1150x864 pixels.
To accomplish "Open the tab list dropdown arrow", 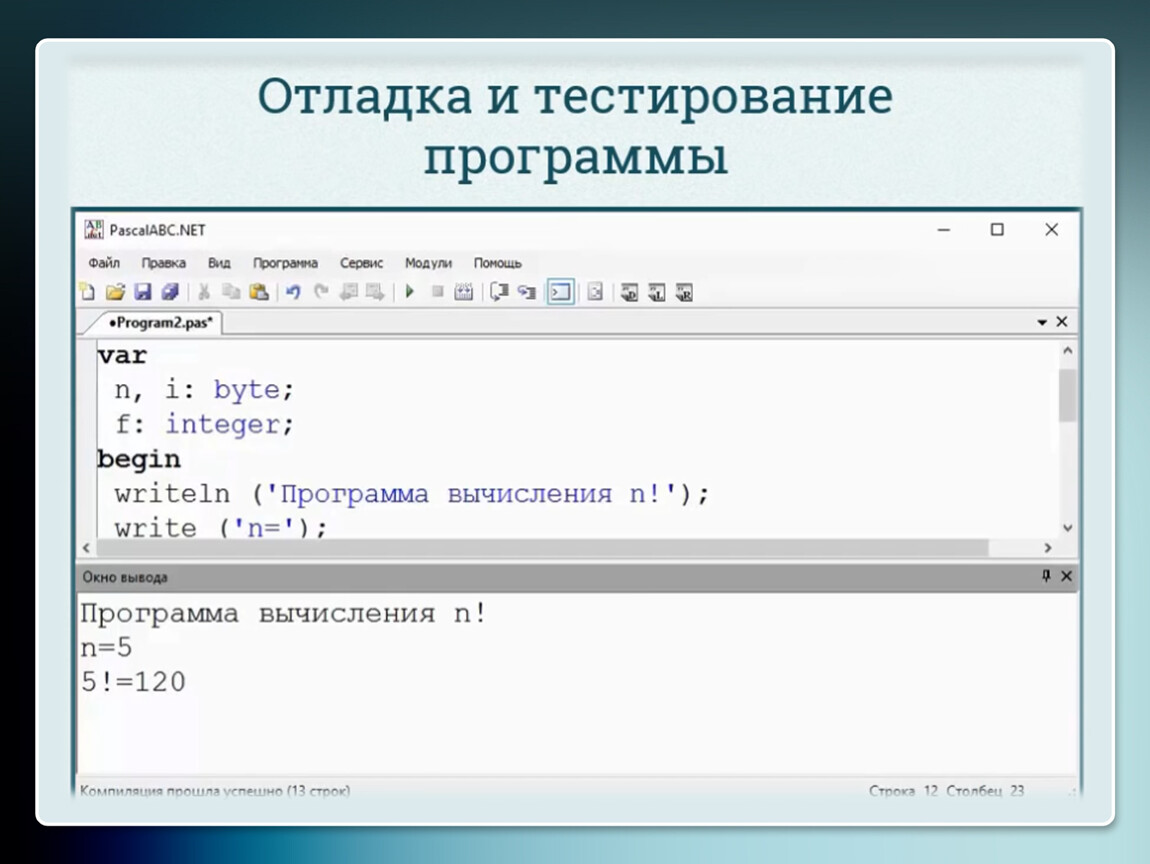I will pyautogui.click(x=1042, y=322).
